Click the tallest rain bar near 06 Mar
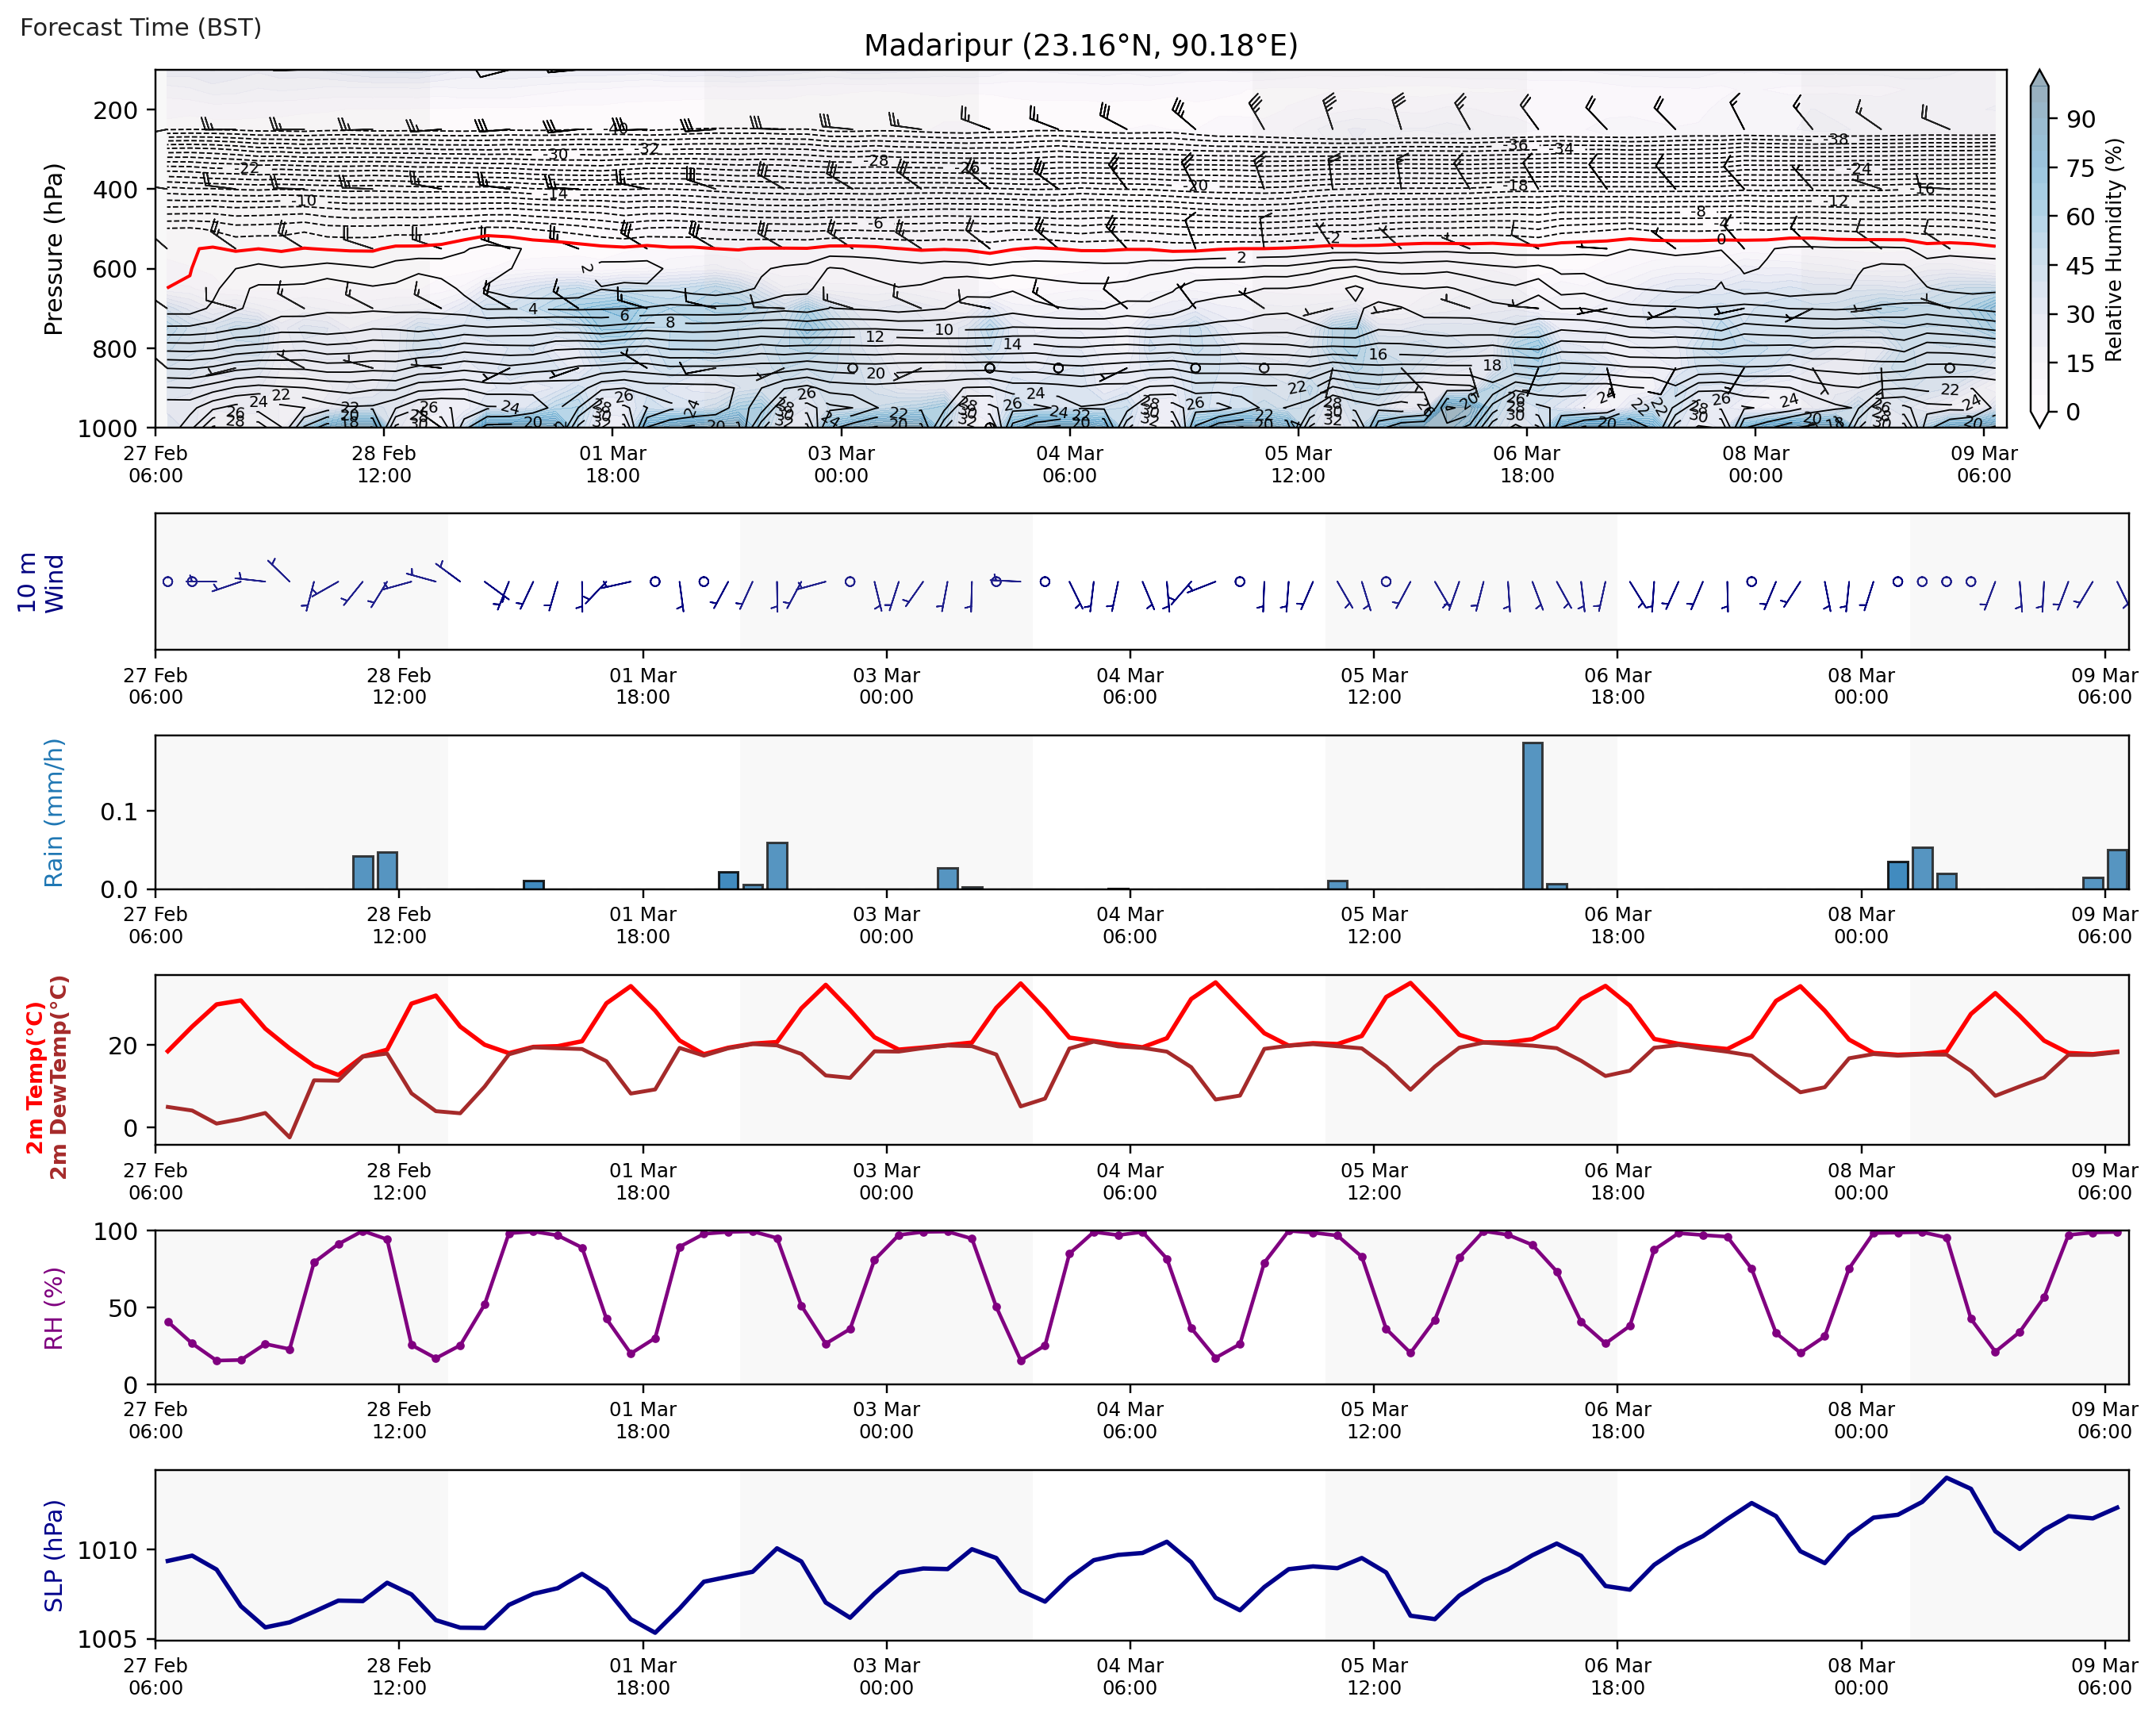This screenshot has width=2156, height=1716. [x=1532, y=815]
